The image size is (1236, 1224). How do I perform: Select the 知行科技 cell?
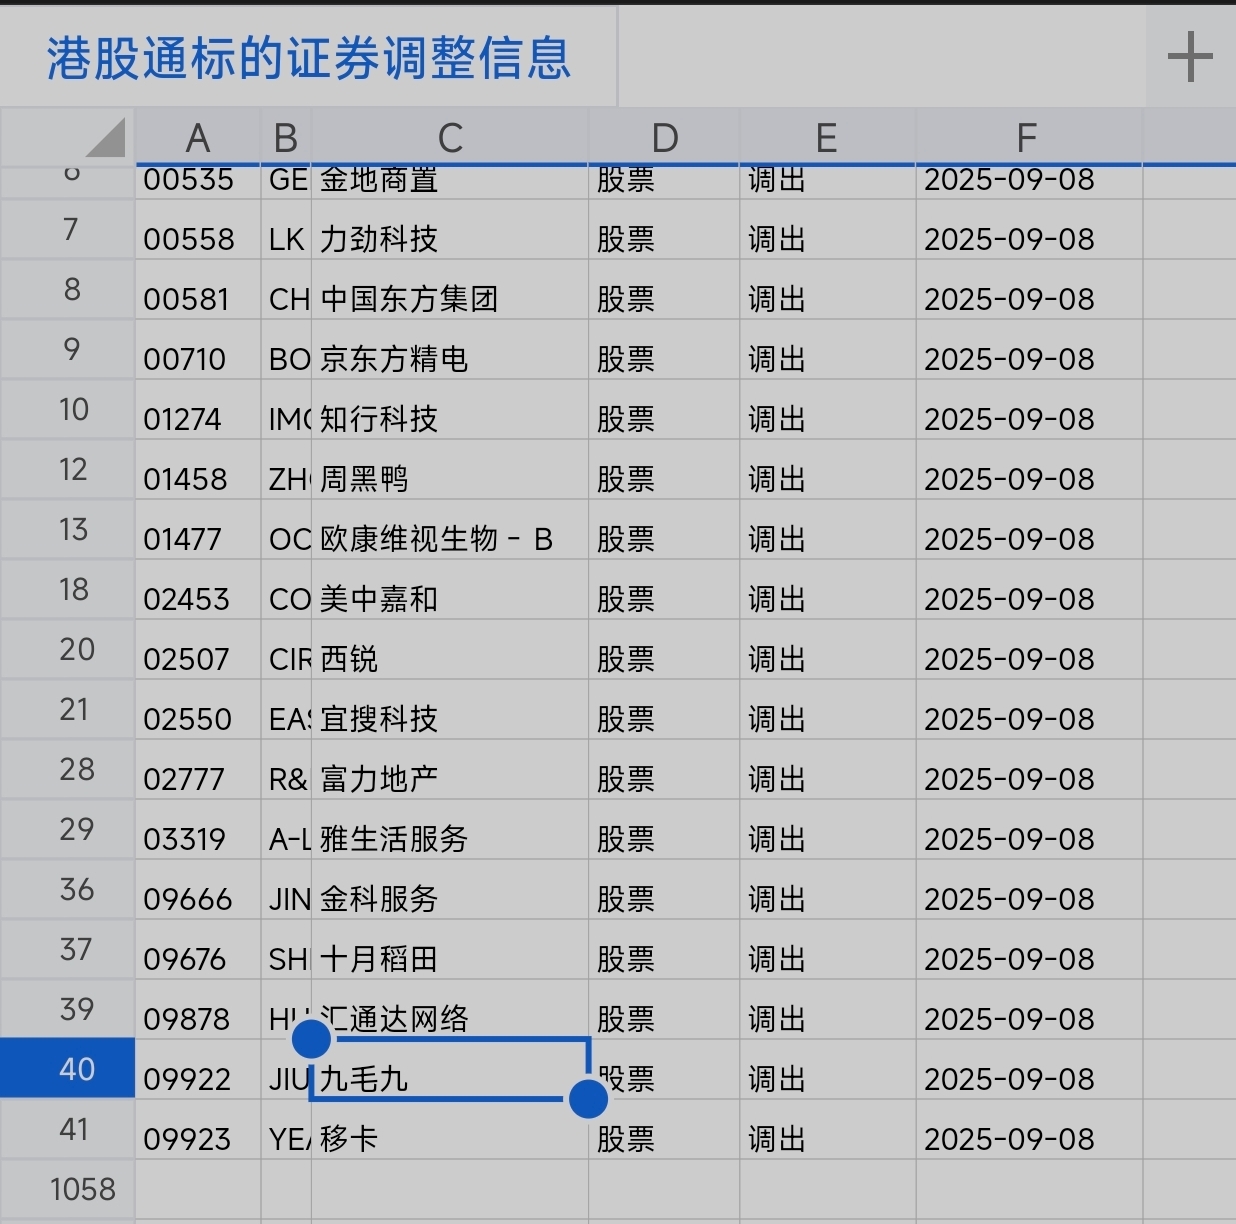450,410
